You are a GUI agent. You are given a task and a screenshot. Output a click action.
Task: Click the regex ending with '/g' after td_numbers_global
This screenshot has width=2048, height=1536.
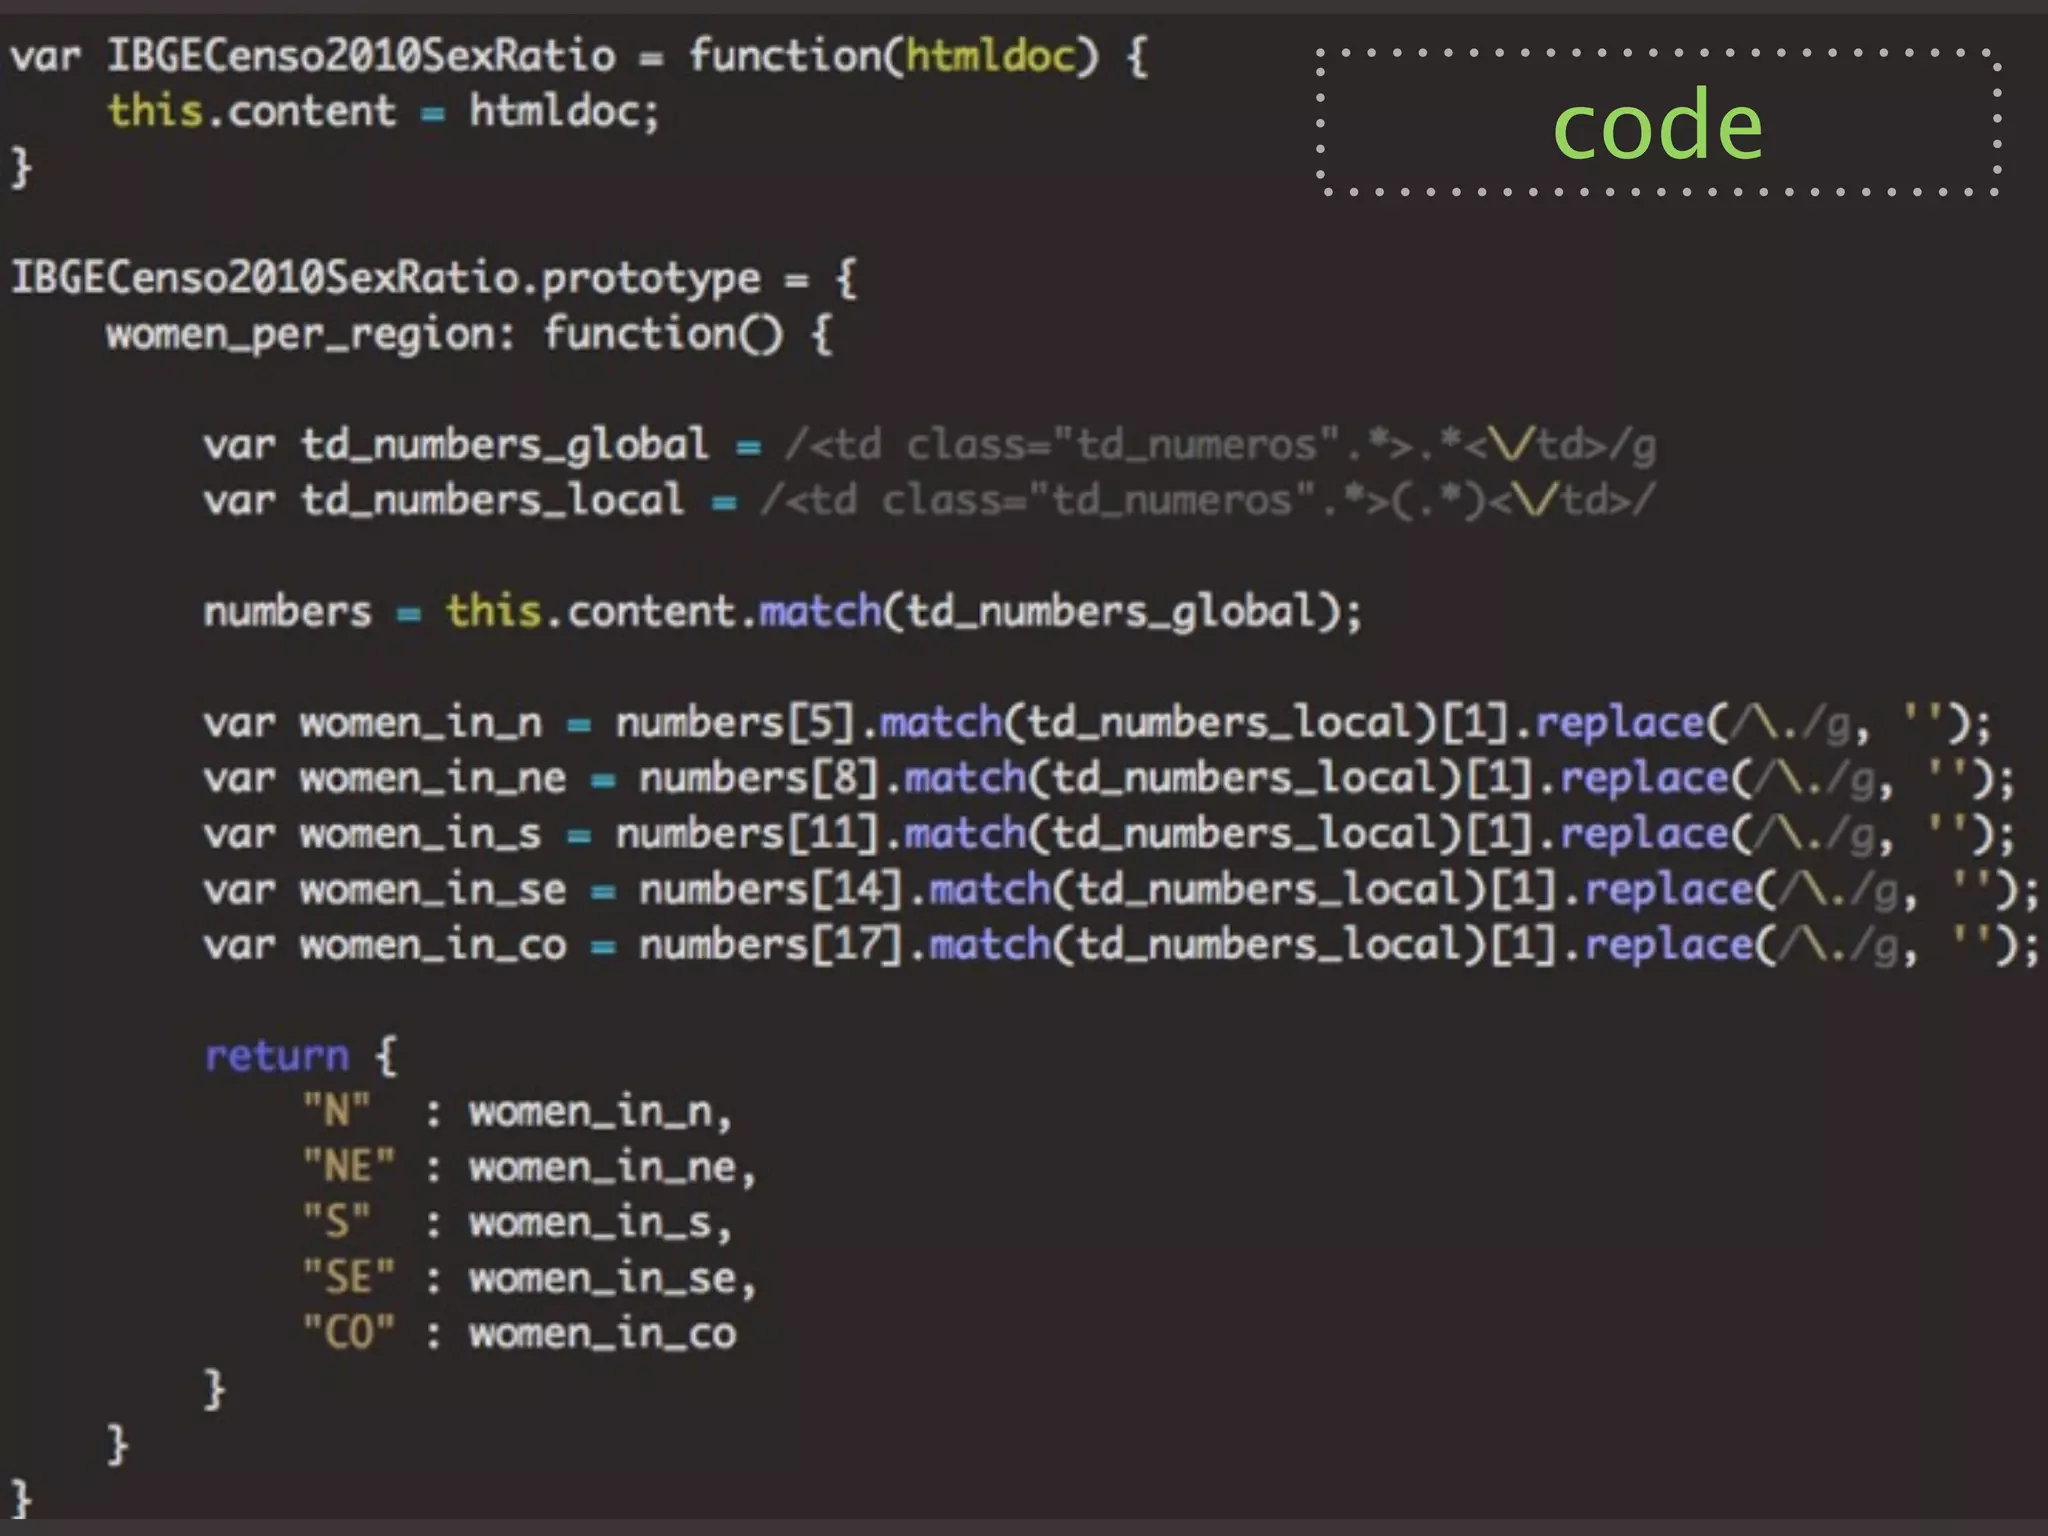(x=1220, y=445)
